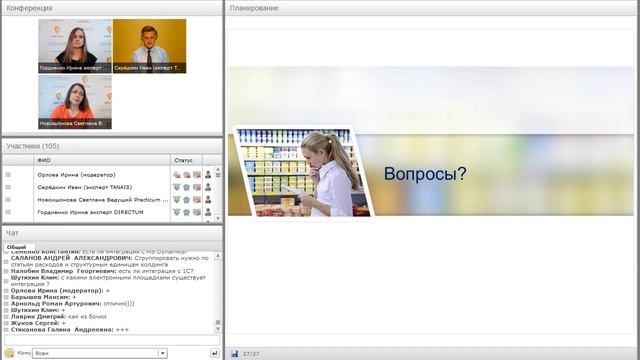This screenshot has height=360, width=640.
Task: Toggle microphone icon for Гордиенко Ирина
Action: click(177, 212)
